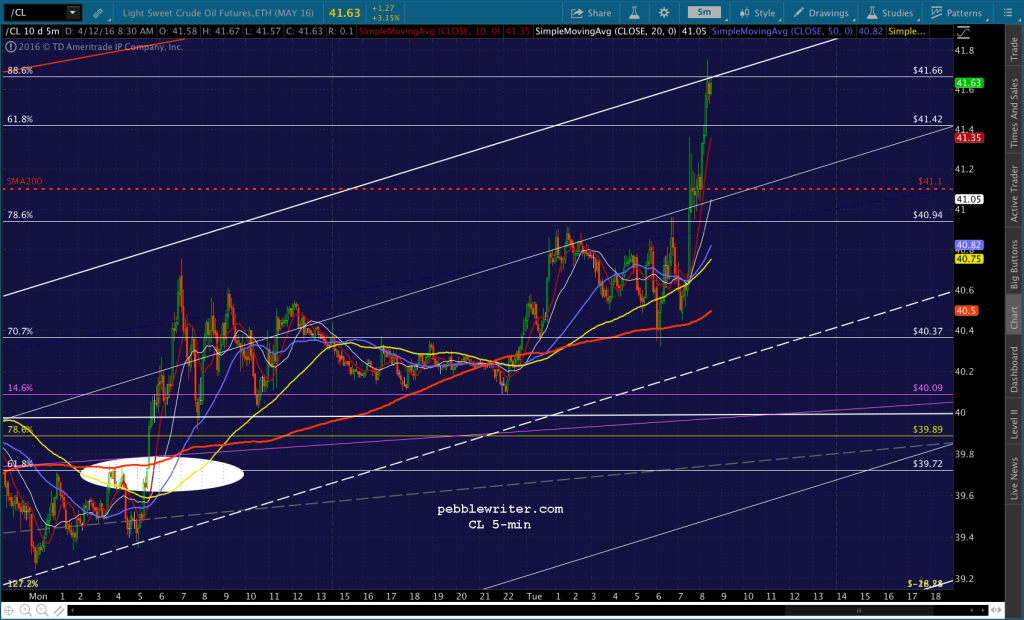Open the Style menu
Image resolution: width=1024 pixels, height=620 pixels.
(x=757, y=12)
